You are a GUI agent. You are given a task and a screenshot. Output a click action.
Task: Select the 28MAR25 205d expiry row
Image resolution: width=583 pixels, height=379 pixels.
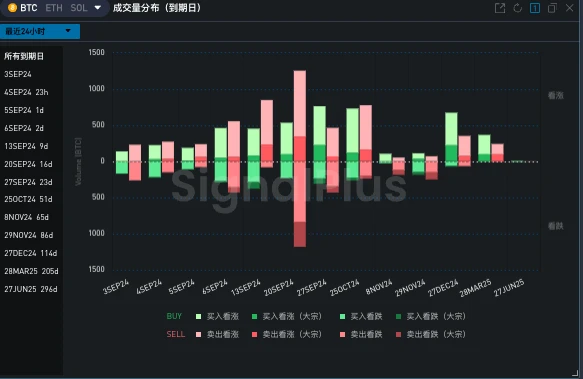[x=31, y=271]
